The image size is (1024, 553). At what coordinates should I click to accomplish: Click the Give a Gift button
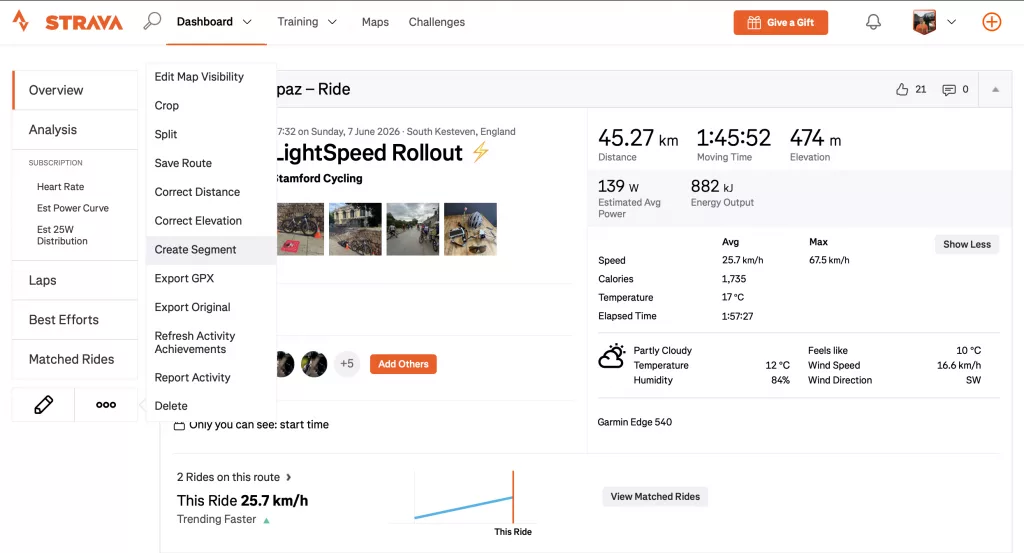[x=780, y=22]
